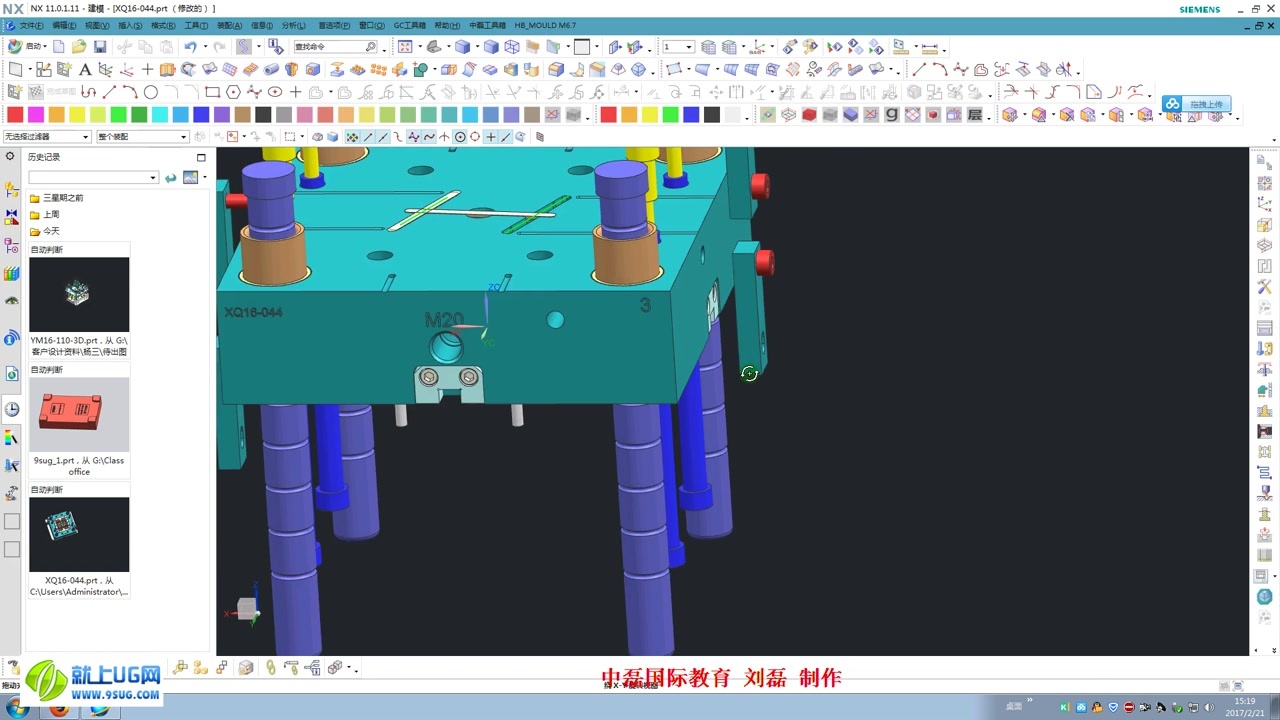The image size is (1280, 720).
Task: Click the refresh arrow in history panel
Action: point(170,177)
